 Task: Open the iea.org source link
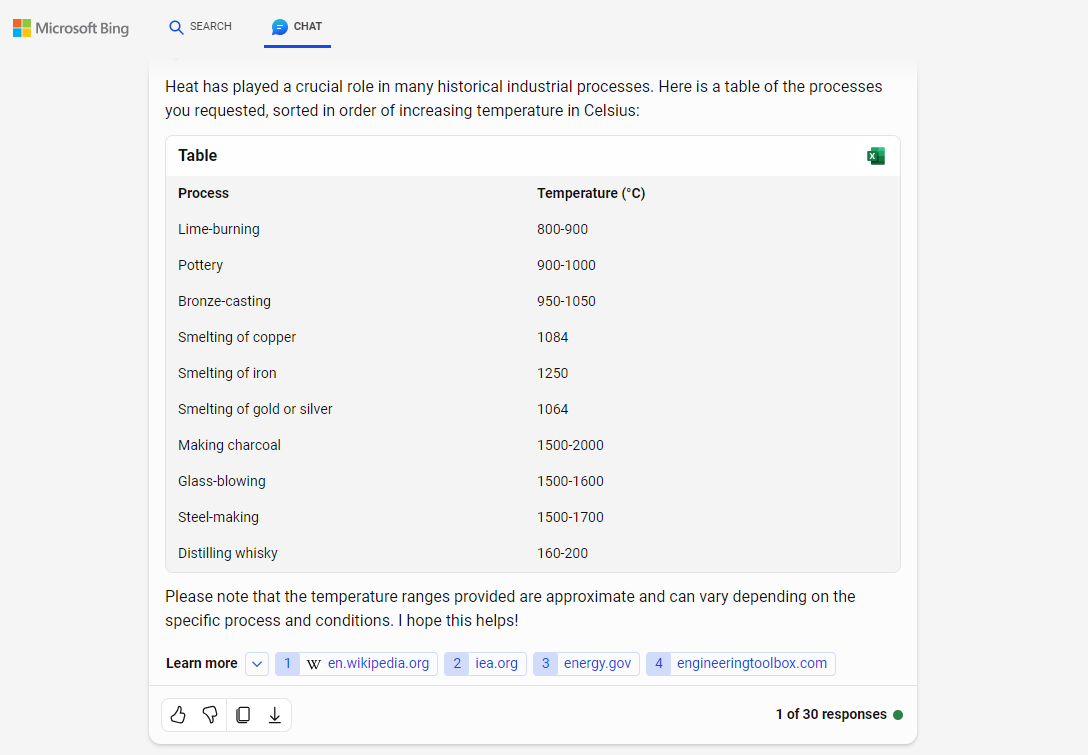[485, 663]
